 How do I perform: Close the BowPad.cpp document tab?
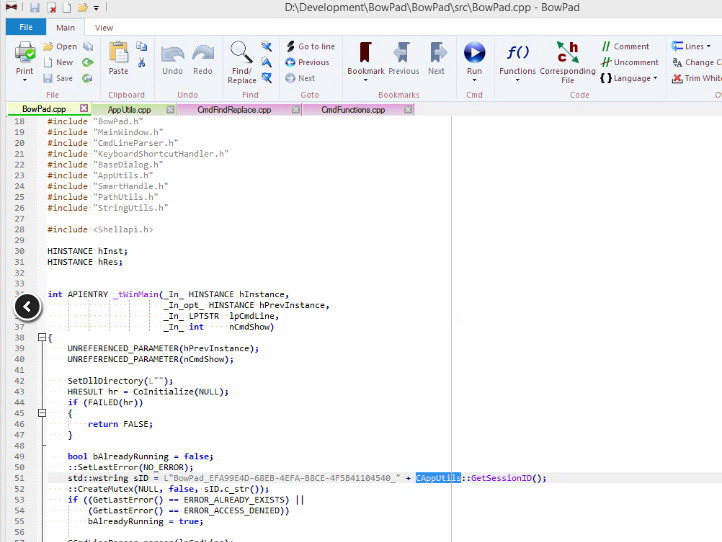click(84, 110)
